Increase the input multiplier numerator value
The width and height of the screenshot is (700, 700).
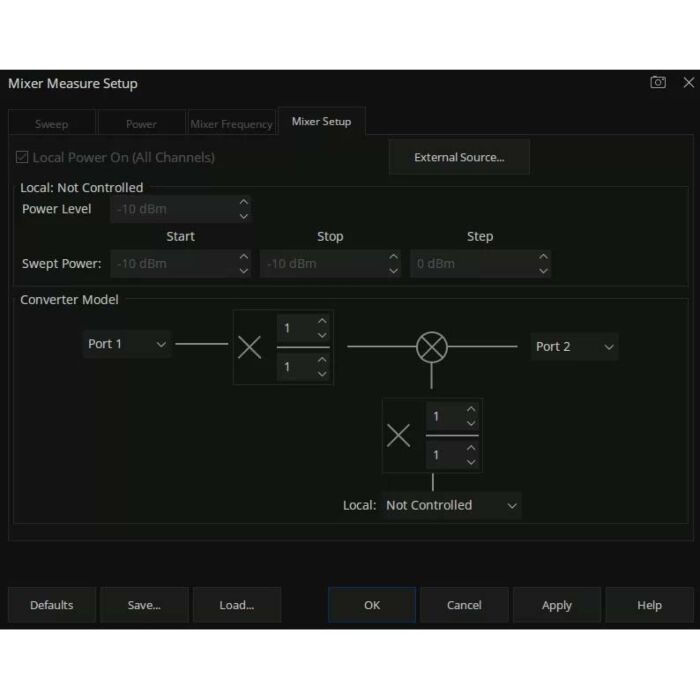click(x=322, y=322)
